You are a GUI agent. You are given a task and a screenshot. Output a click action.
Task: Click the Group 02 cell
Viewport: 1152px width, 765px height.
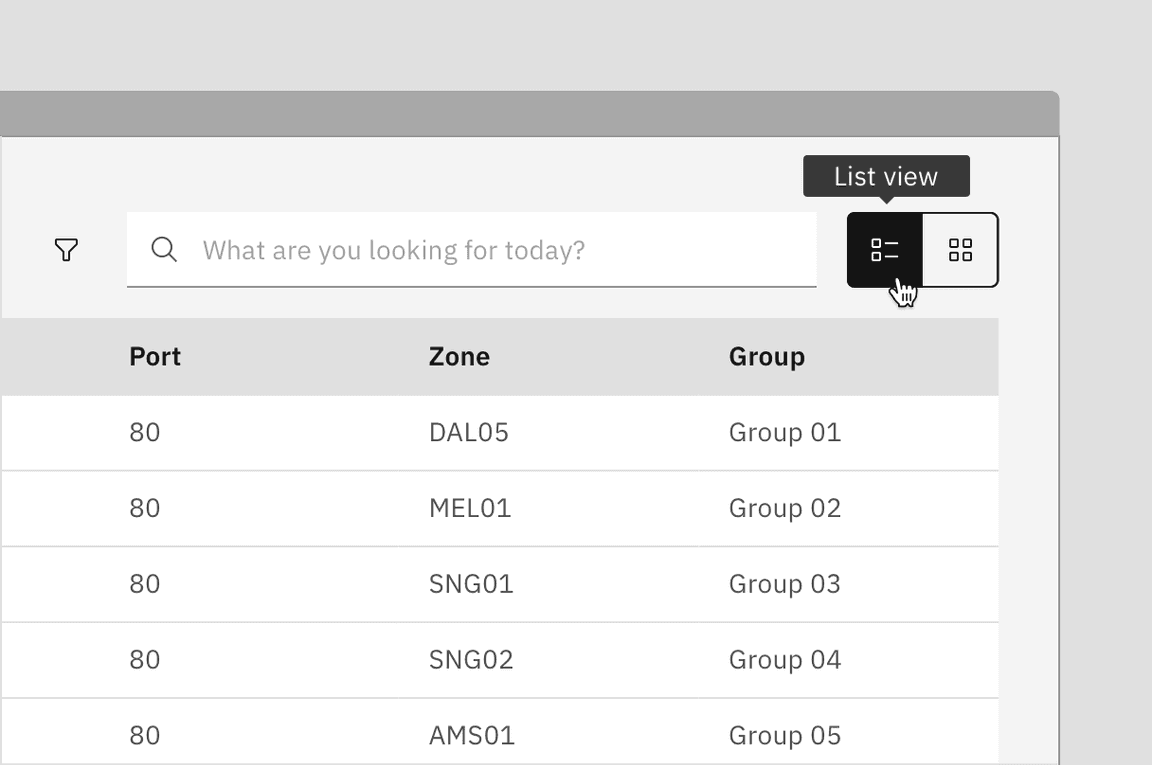click(x=784, y=508)
